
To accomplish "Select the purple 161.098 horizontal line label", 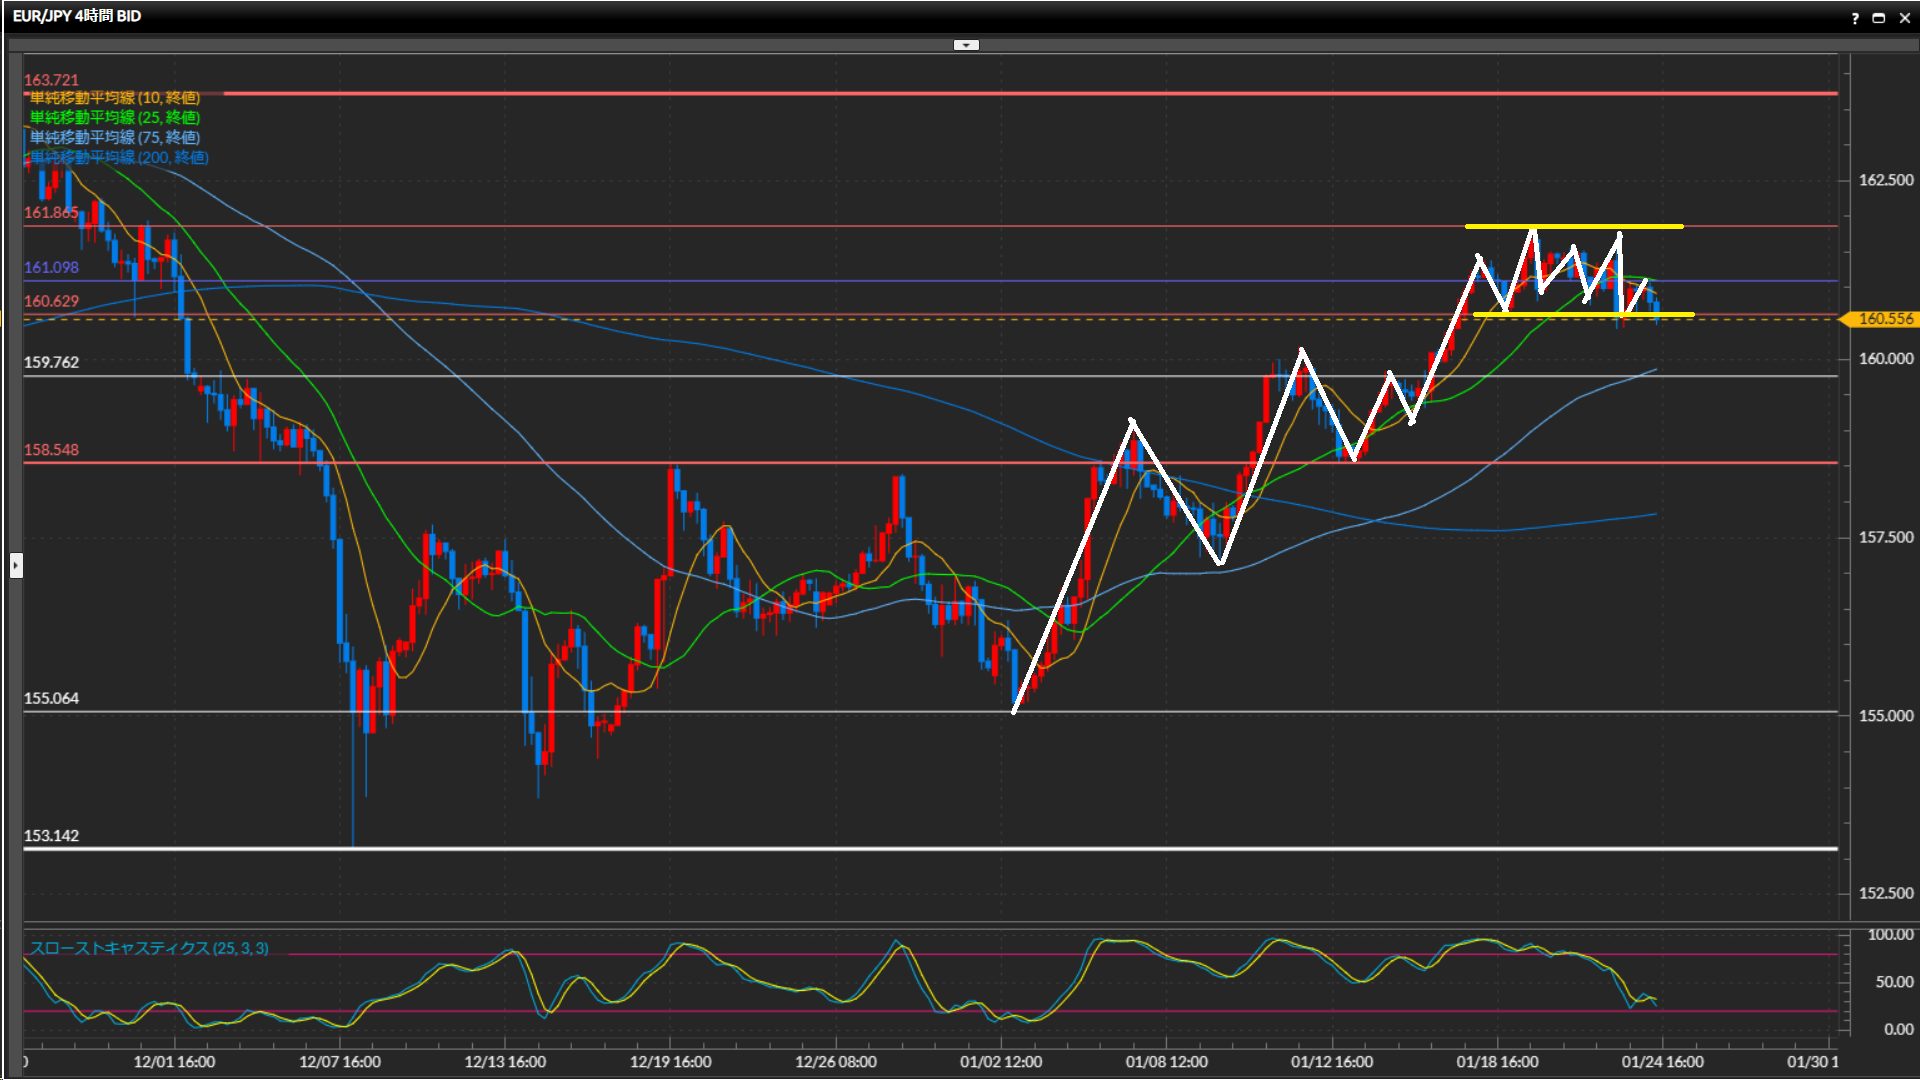I will [x=51, y=268].
